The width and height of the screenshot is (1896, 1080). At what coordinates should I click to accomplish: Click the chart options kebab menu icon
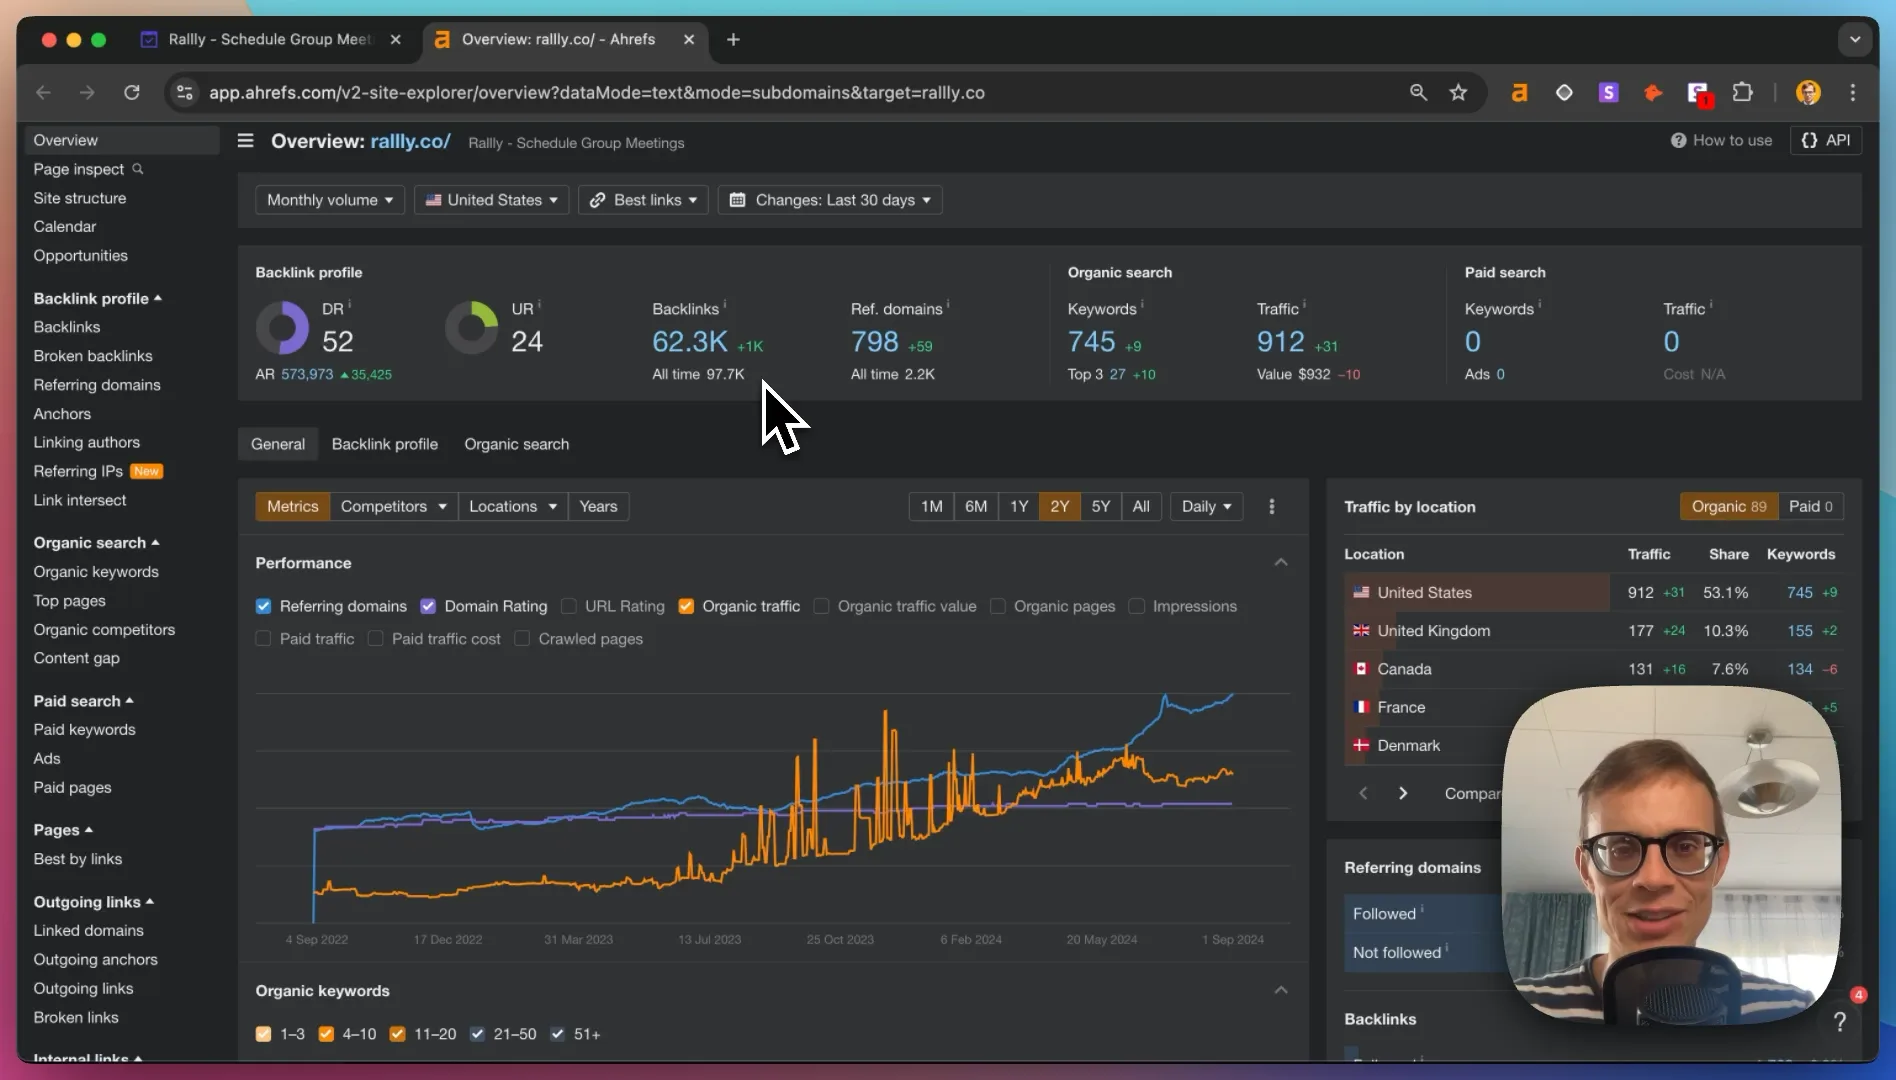(x=1272, y=507)
